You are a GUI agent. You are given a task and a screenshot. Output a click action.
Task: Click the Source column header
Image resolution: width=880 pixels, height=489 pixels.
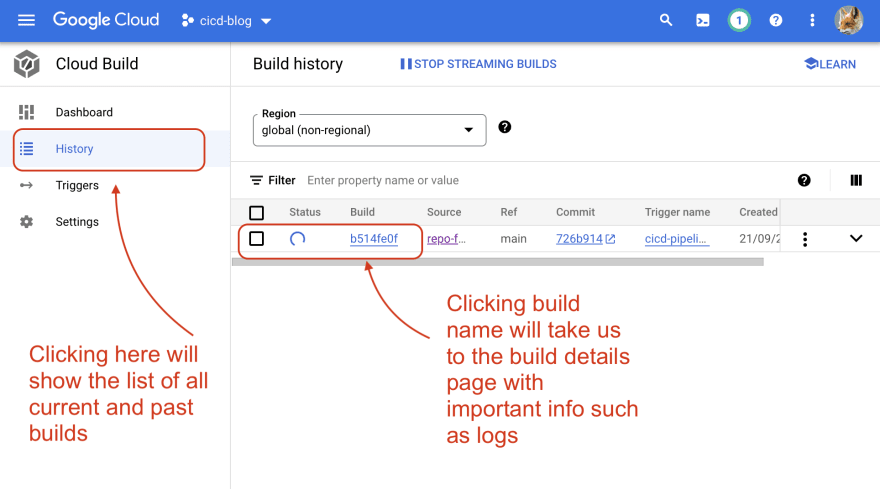click(444, 212)
